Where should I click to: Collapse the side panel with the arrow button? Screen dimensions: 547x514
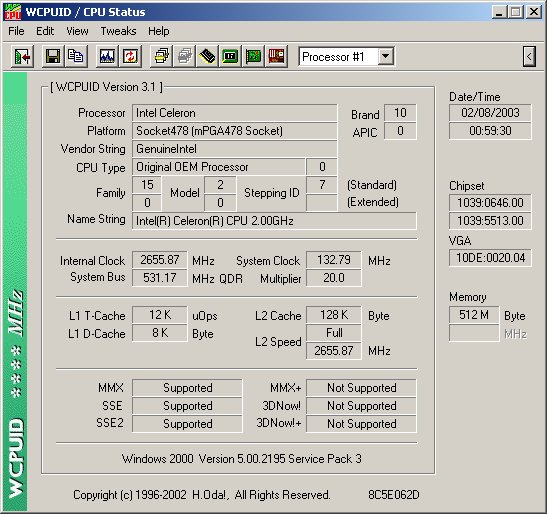(529, 56)
